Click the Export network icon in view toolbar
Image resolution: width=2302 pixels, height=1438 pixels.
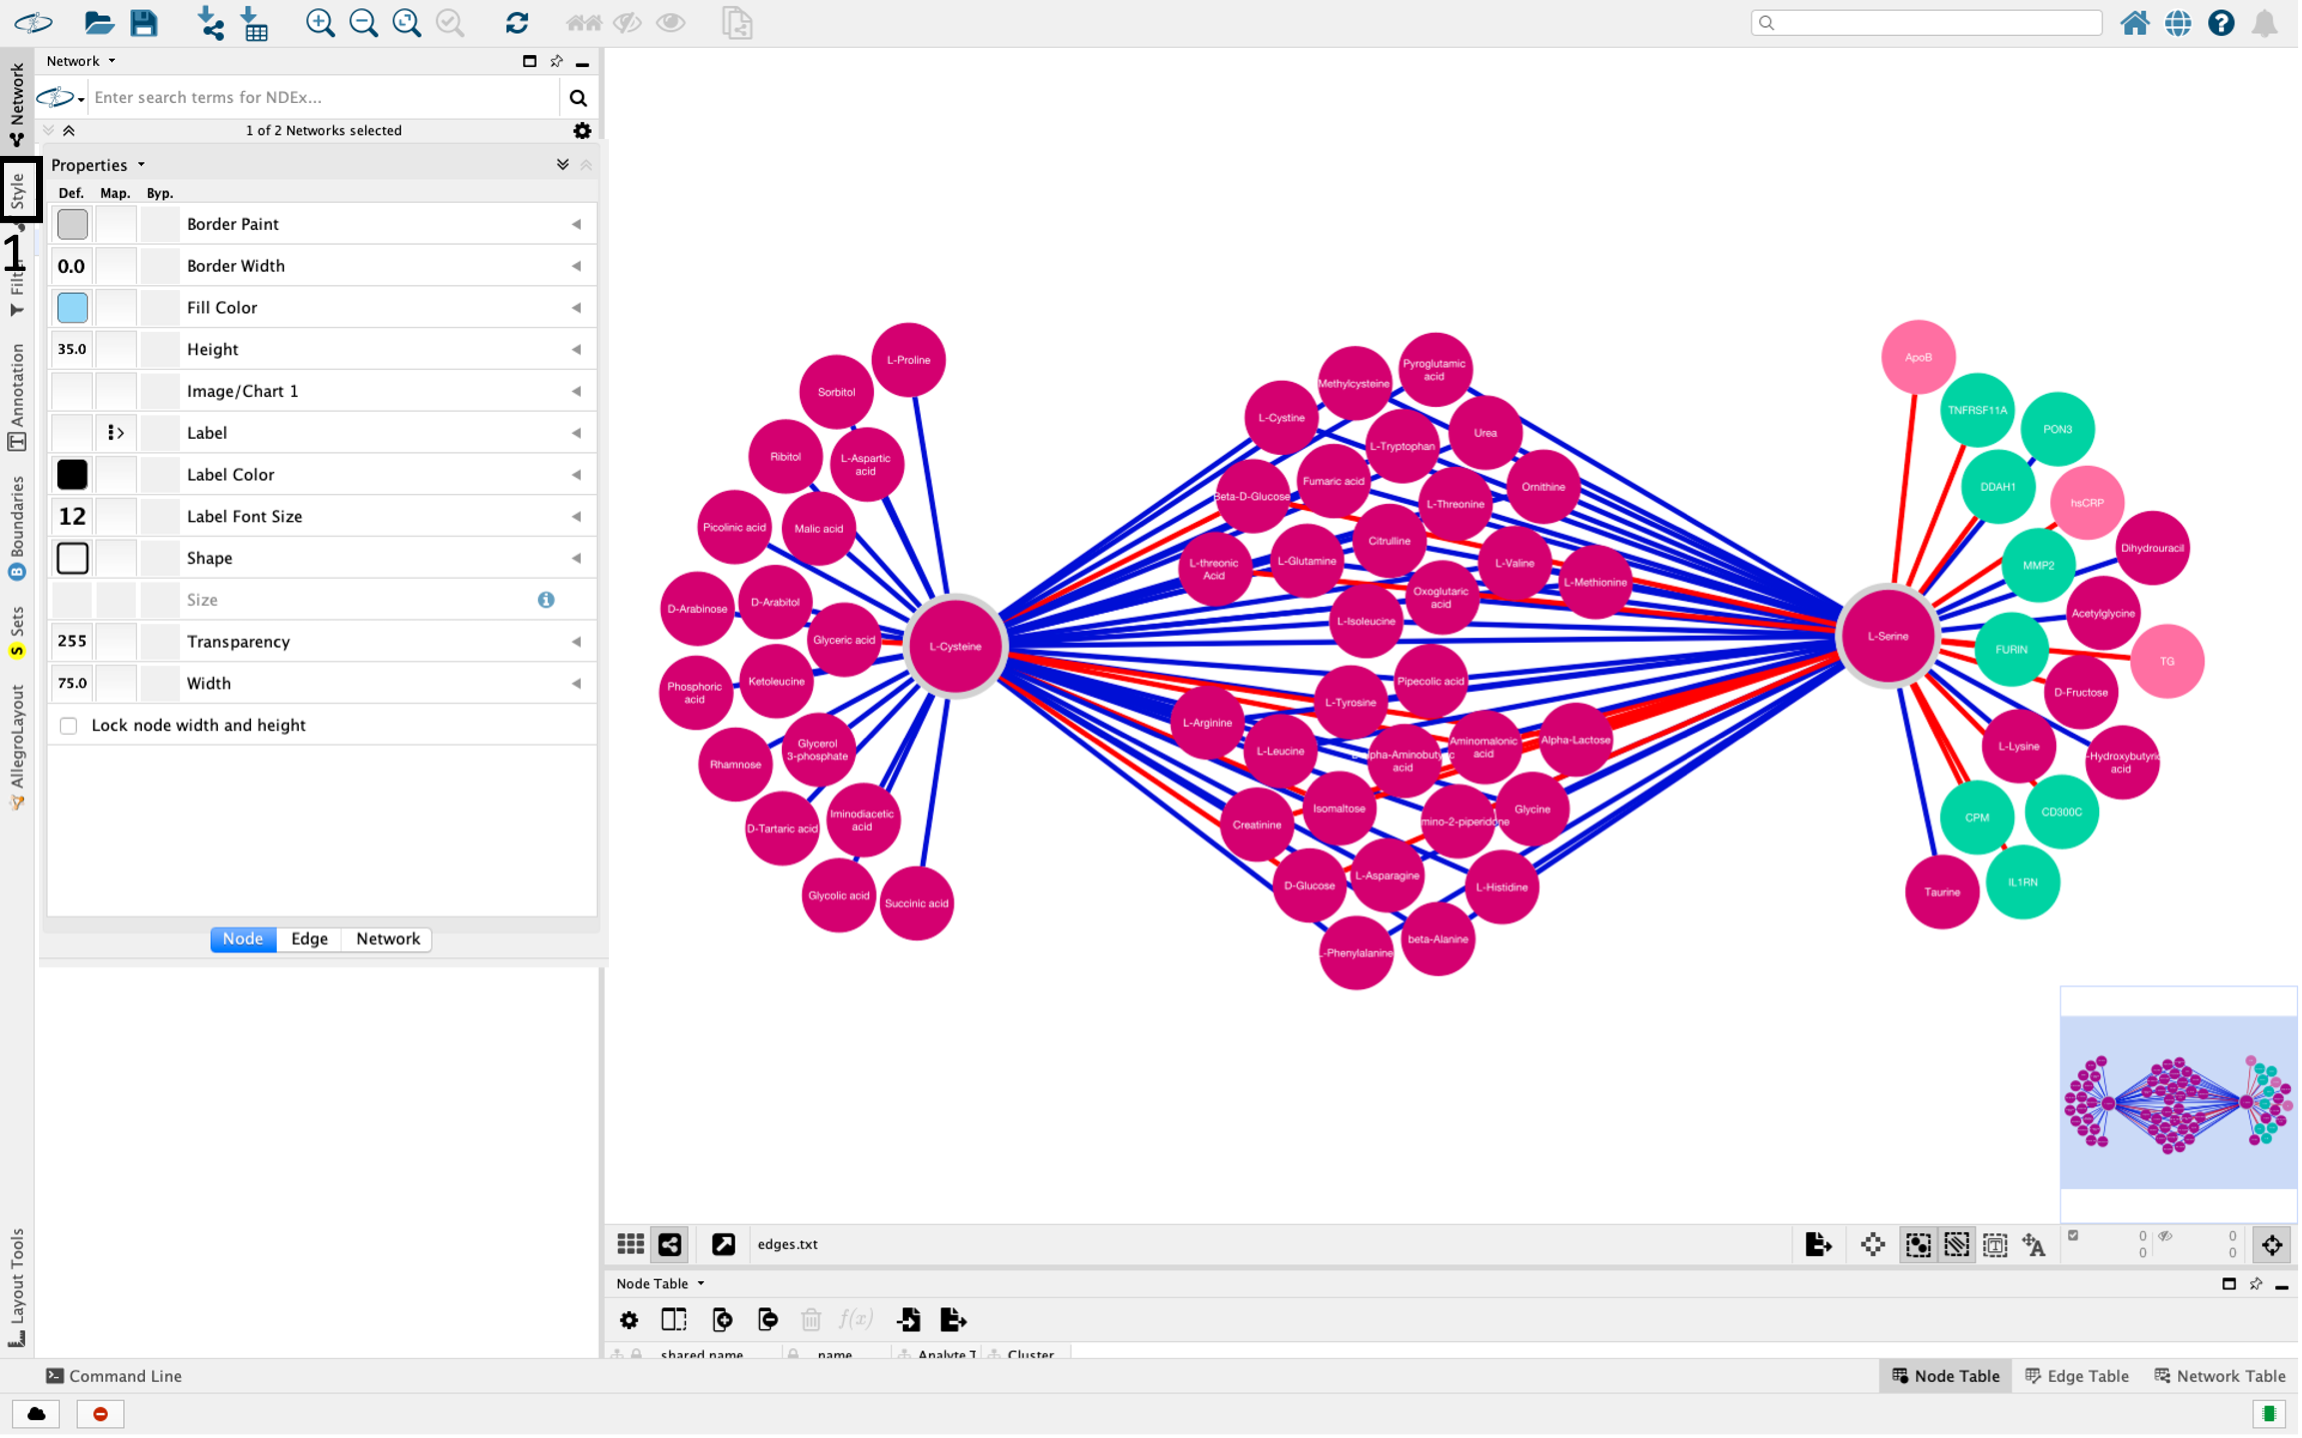tap(1820, 1246)
